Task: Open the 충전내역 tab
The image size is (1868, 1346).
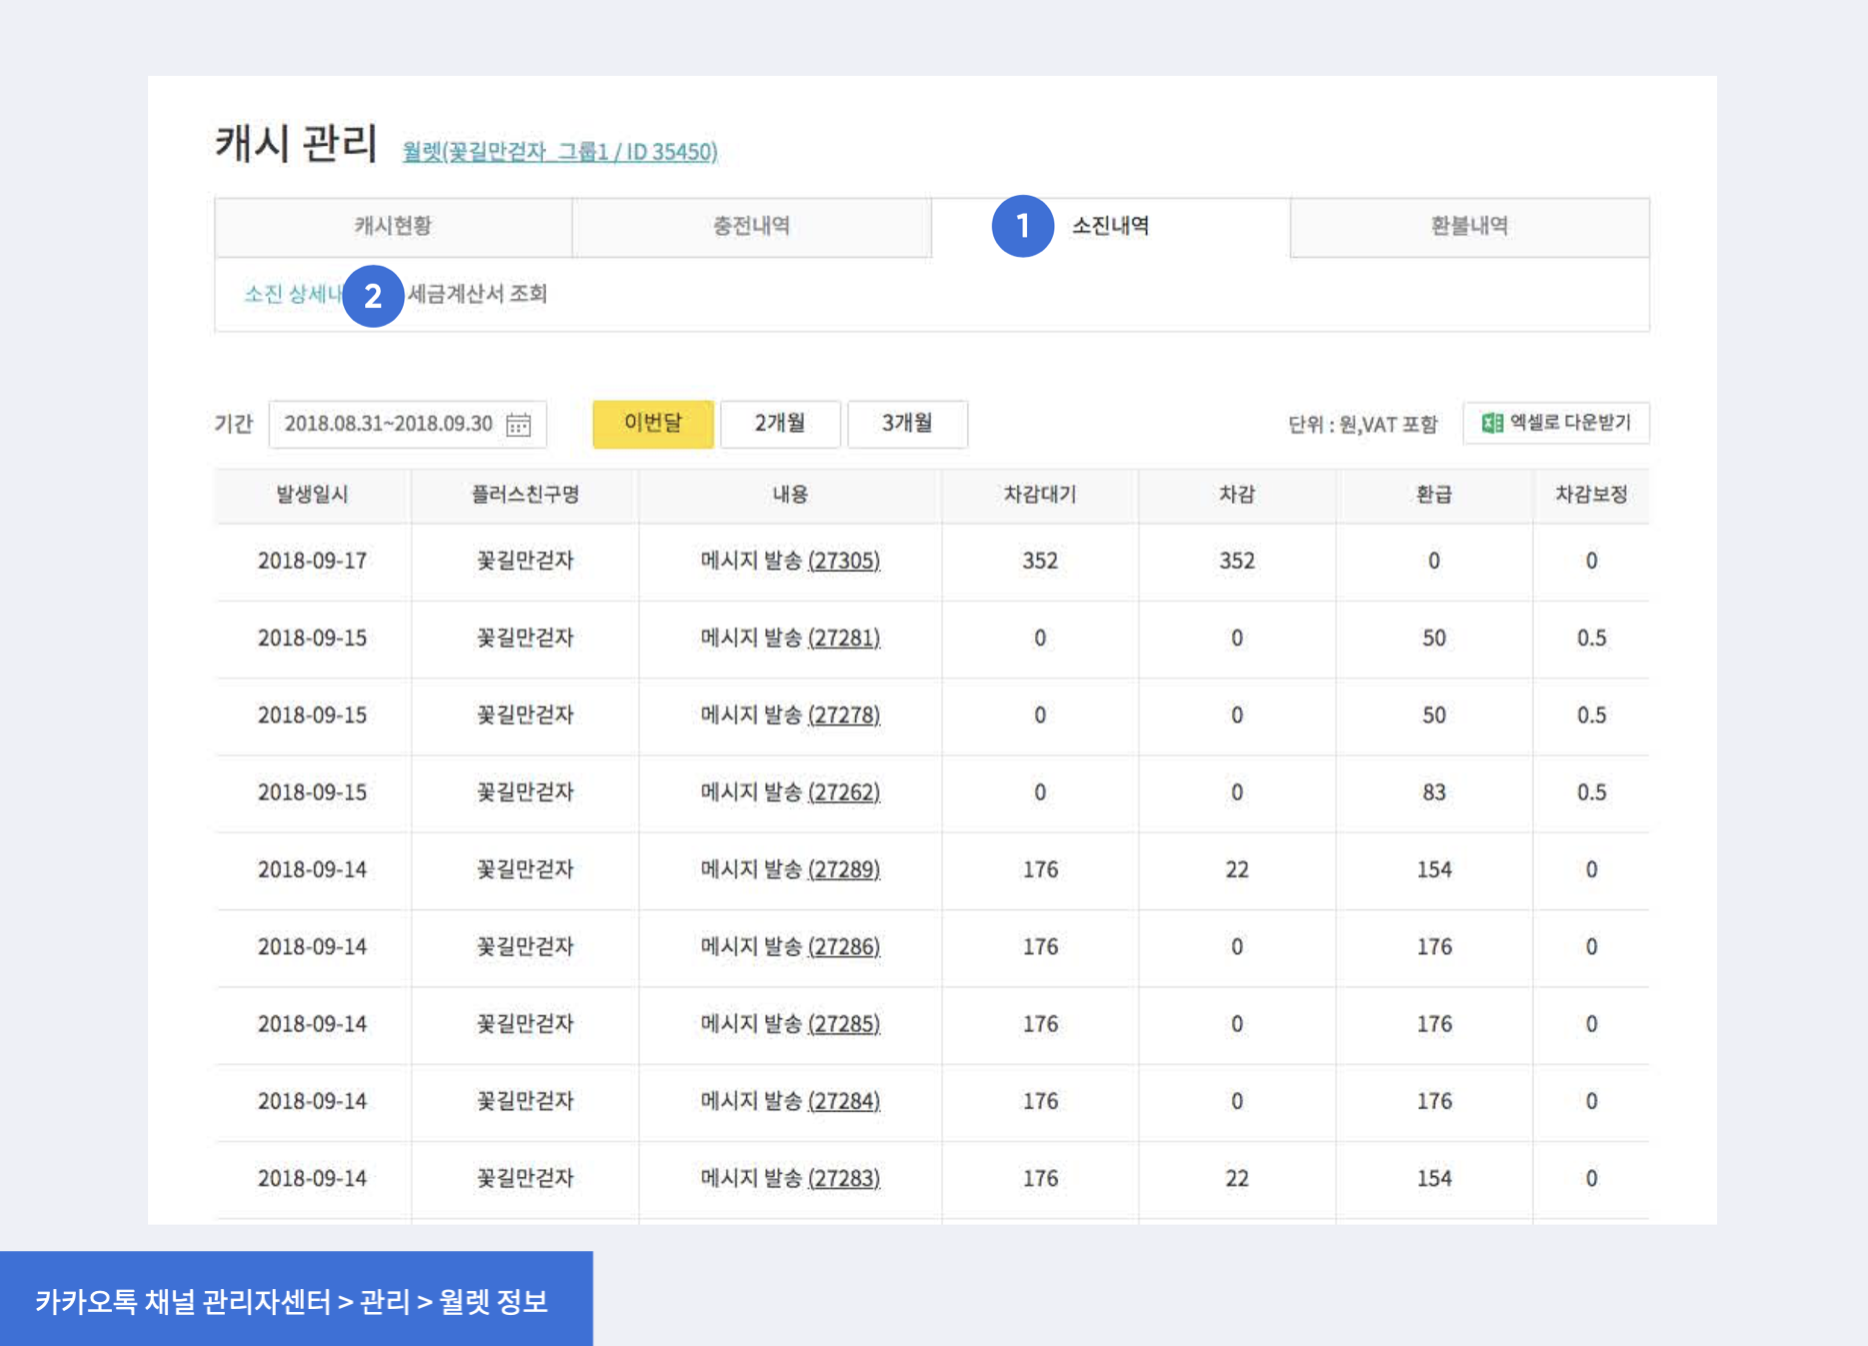Action: click(751, 226)
